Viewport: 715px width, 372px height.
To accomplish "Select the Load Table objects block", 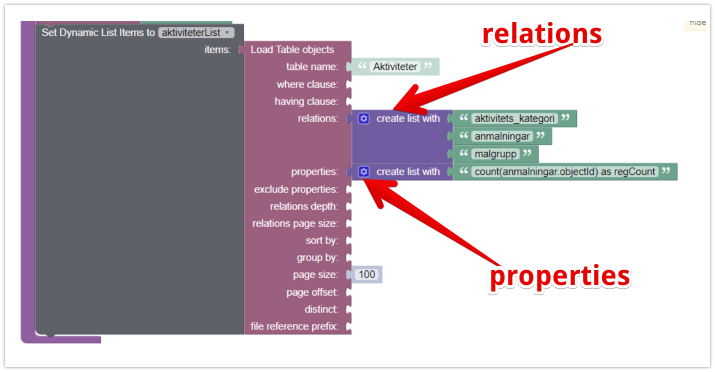I will click(x=292, y=50).
